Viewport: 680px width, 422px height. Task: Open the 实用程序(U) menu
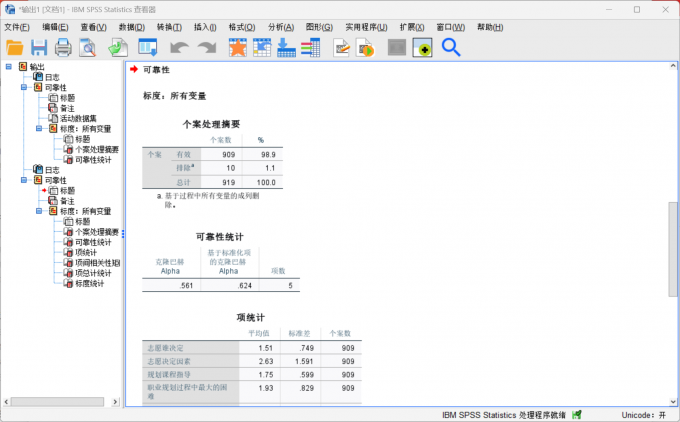(366, 27)
